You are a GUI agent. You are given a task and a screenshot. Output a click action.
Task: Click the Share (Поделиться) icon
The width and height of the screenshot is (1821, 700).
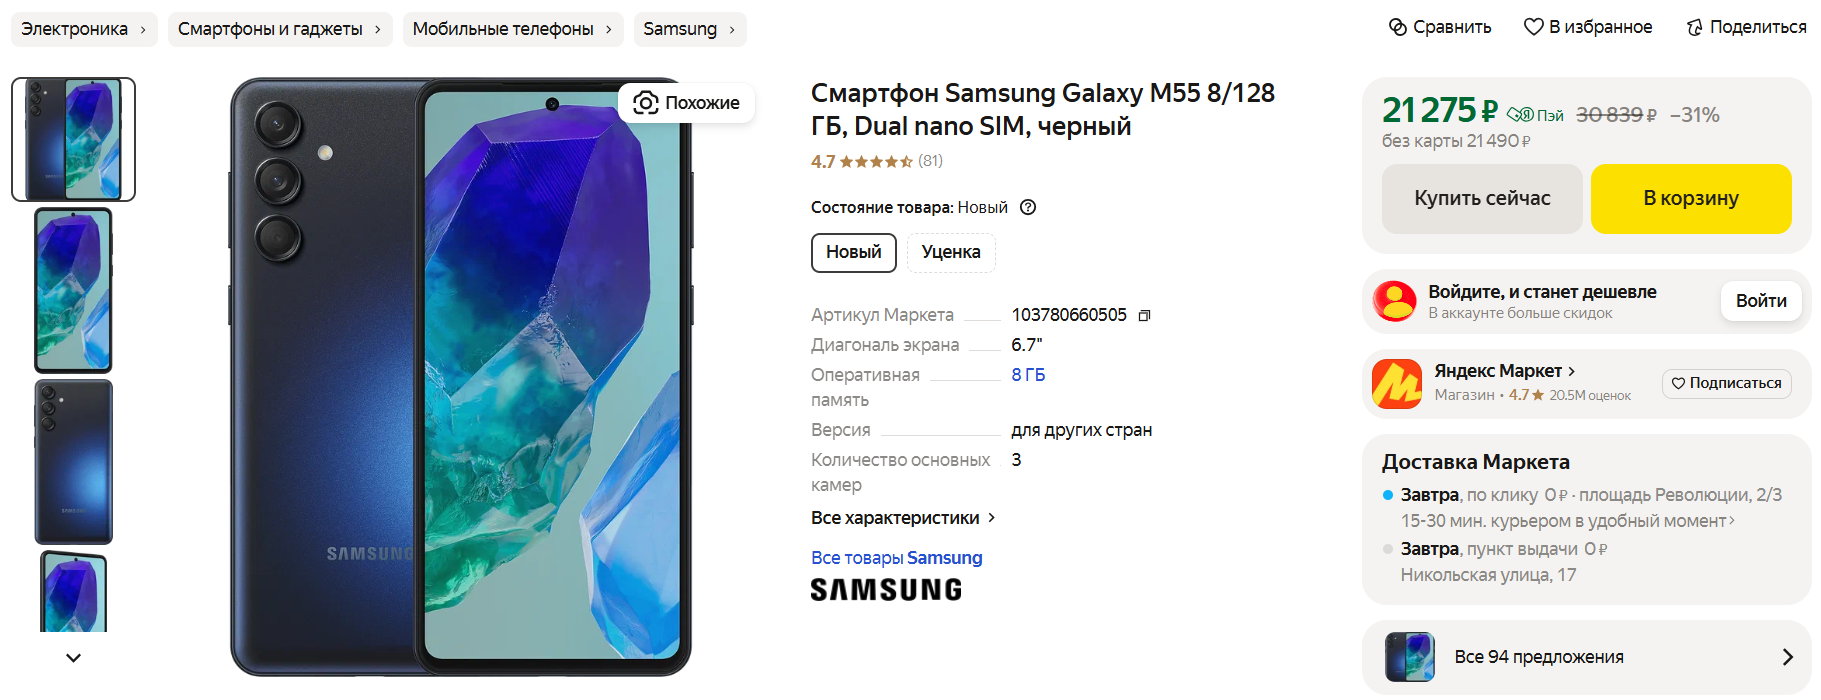1694,27
